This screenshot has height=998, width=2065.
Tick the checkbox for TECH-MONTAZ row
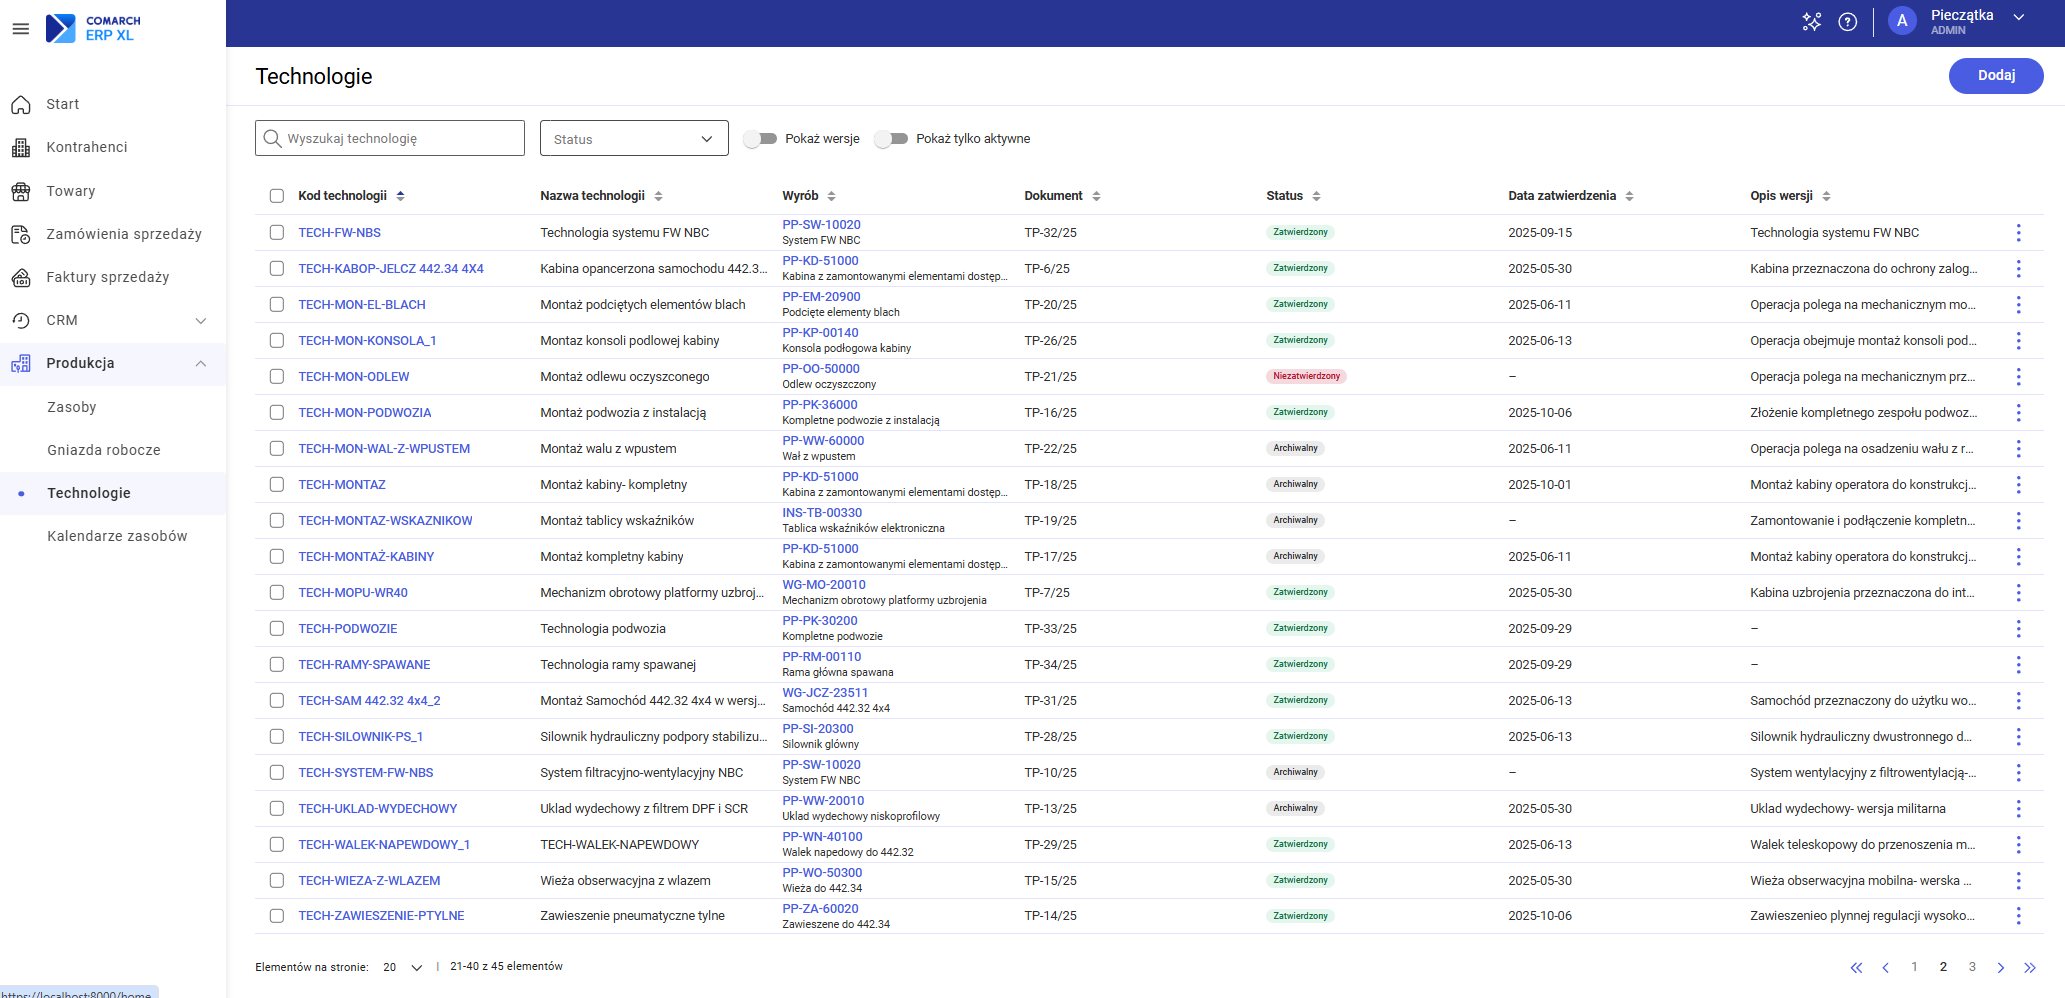click(277, 485)
